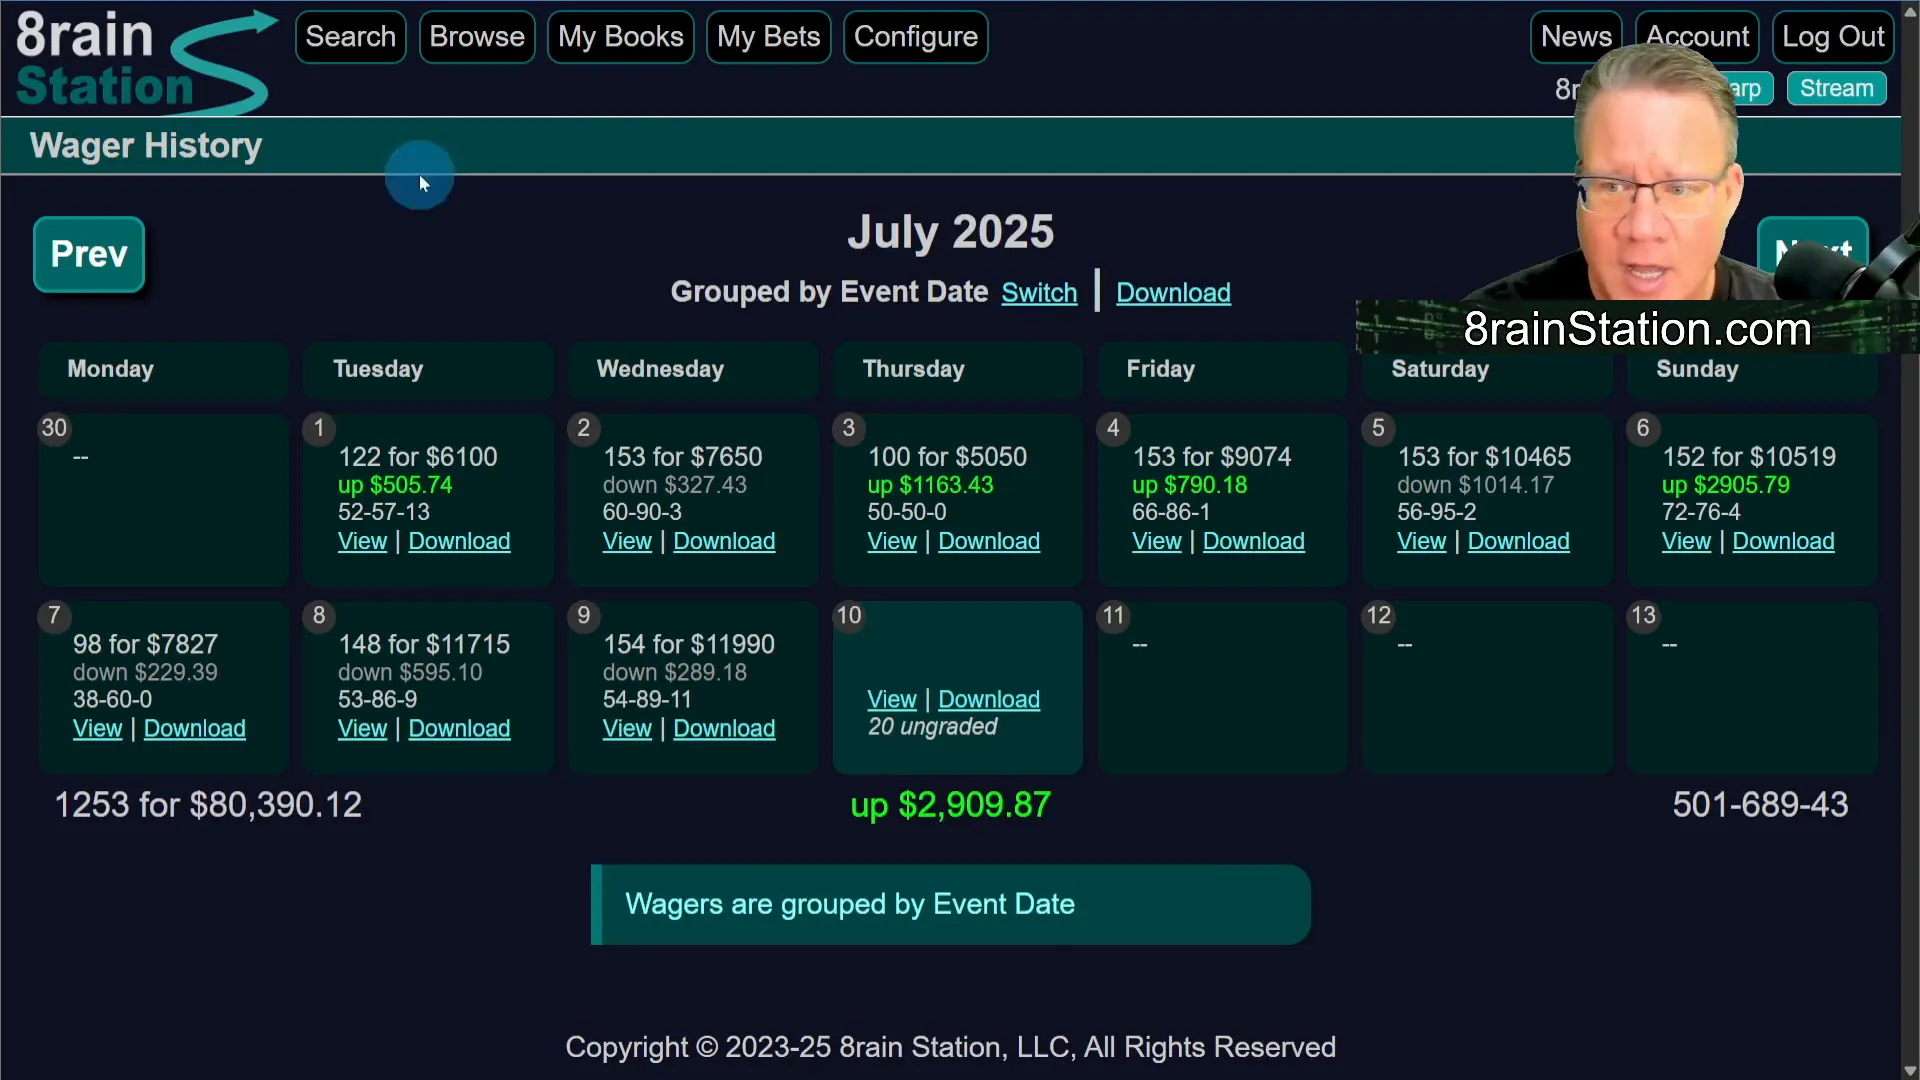This screenshot has width=1920, height=1080.
Task: Open the Browse menu item
Action: click(x=477, y=37)
